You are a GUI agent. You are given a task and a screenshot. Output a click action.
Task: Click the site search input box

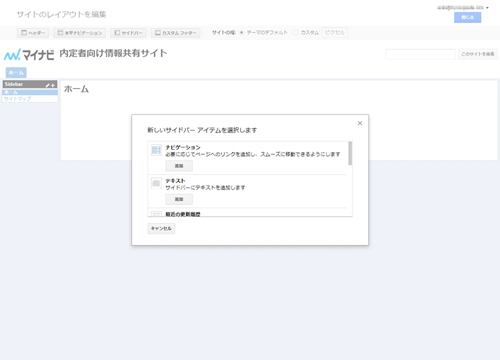(x=420, y=54)
